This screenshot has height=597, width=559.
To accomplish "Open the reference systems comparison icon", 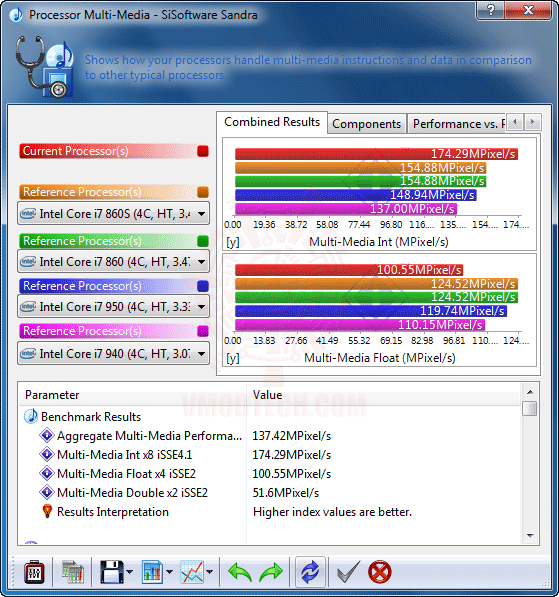I will [x=73, y=572].
